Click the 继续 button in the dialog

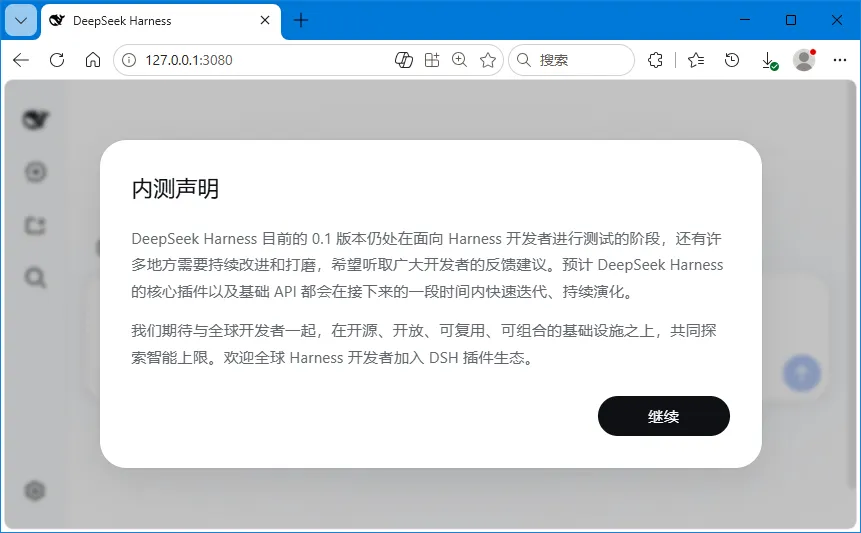663,416
